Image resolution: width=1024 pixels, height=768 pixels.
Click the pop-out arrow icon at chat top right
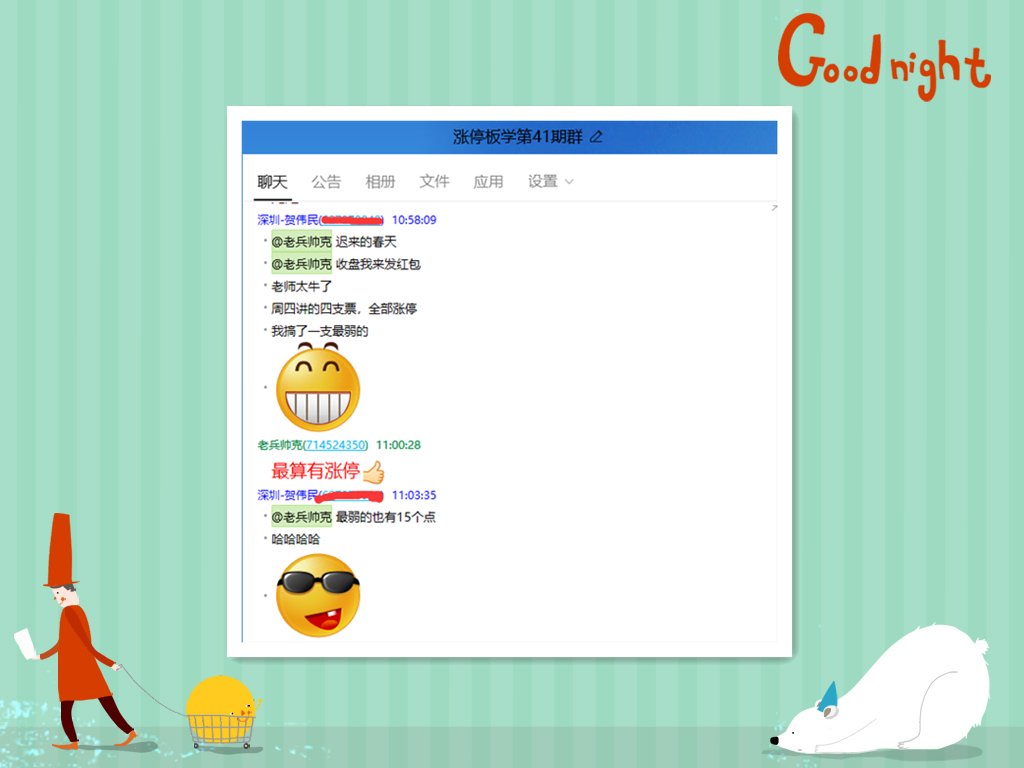[774, 208]
